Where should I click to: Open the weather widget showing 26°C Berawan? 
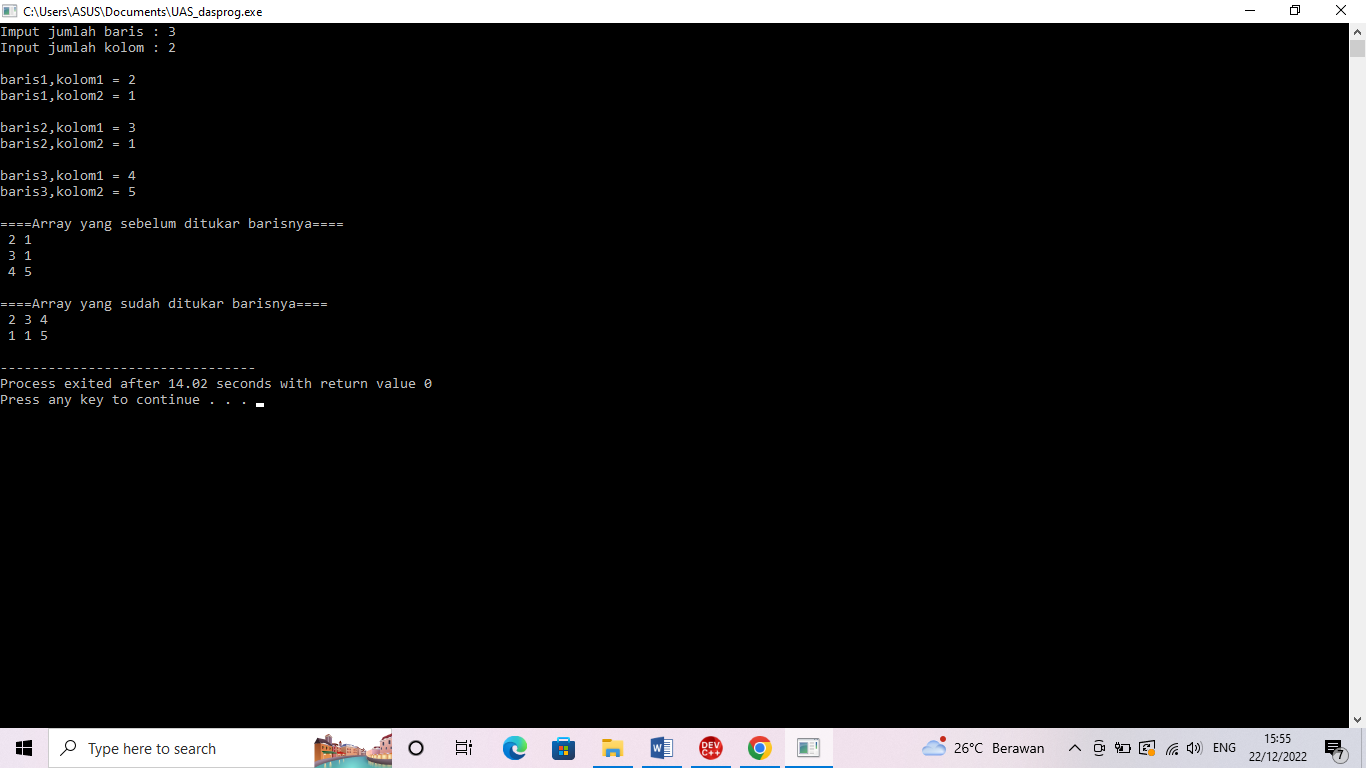click(983, 748)
